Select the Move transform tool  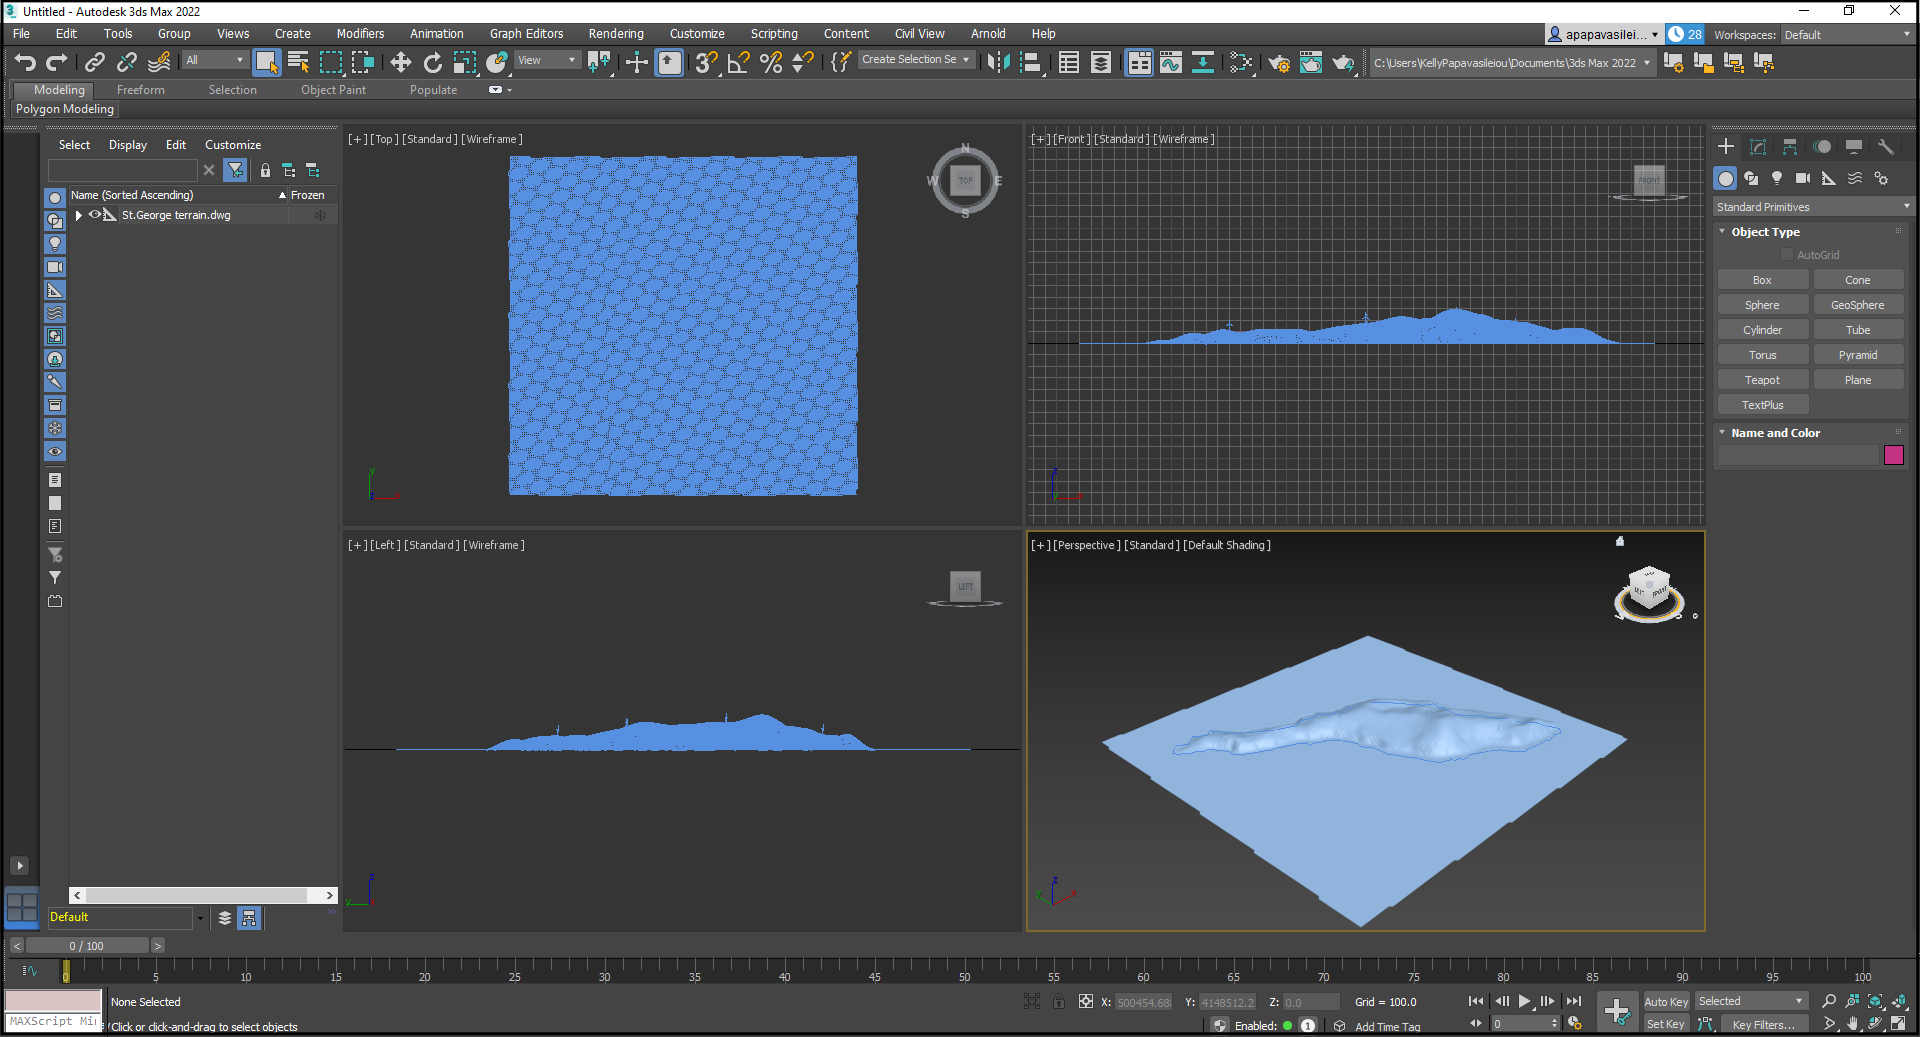[x=400, y=63]
